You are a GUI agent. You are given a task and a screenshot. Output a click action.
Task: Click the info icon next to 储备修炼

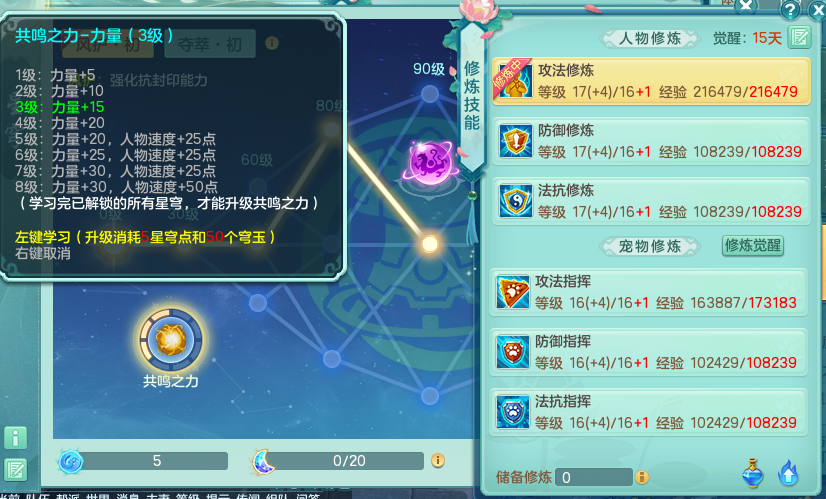(x=642, y=477)
